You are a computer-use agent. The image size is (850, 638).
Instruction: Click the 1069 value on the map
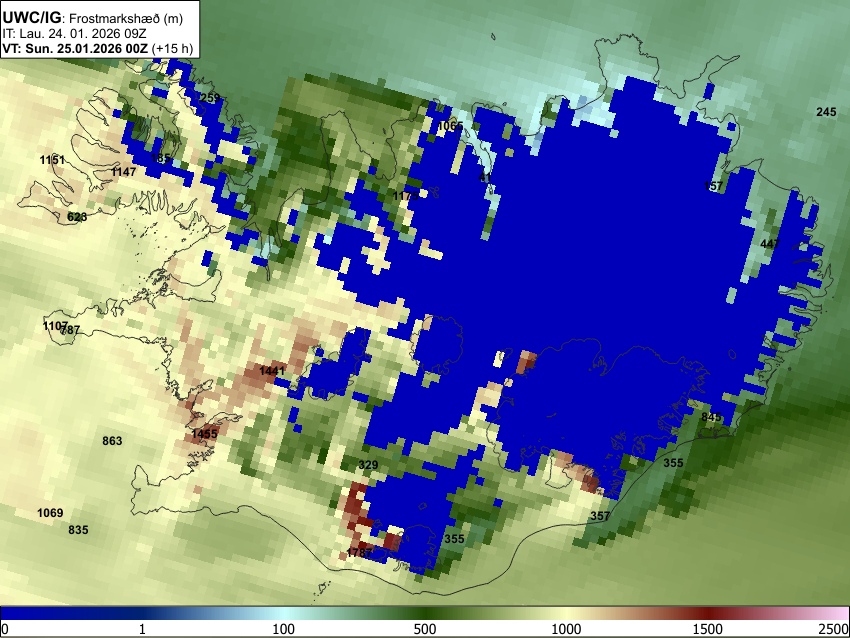tap(50, 513)
